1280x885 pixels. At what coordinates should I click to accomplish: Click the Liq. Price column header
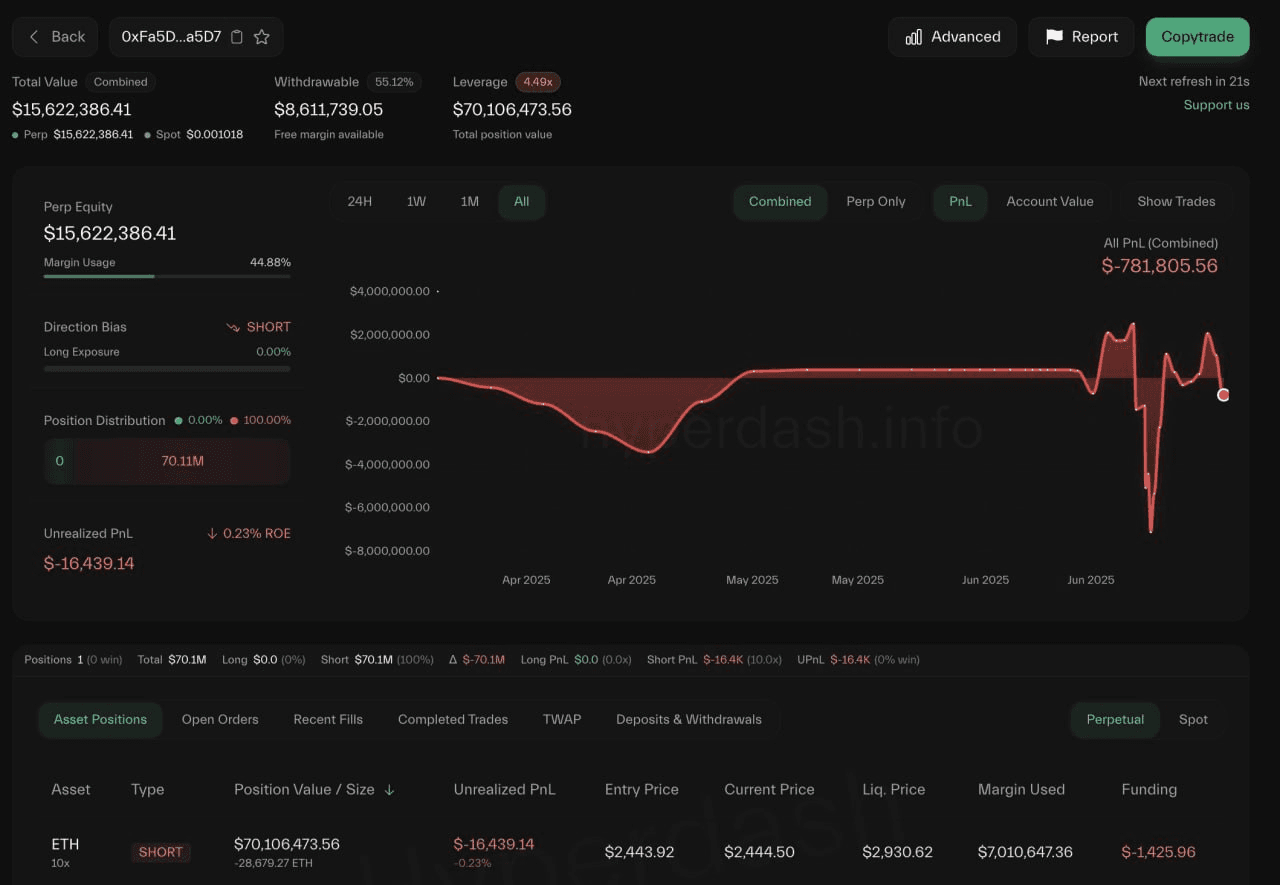click(x=894, y=790)
